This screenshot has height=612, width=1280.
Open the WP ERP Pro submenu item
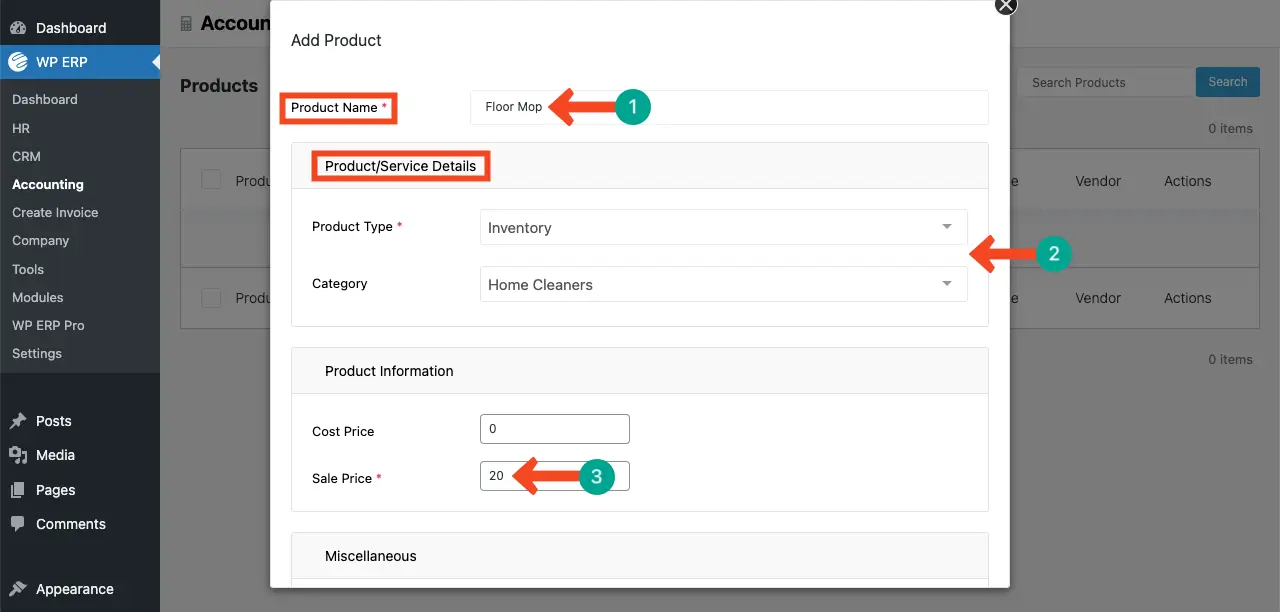(48, 325)
